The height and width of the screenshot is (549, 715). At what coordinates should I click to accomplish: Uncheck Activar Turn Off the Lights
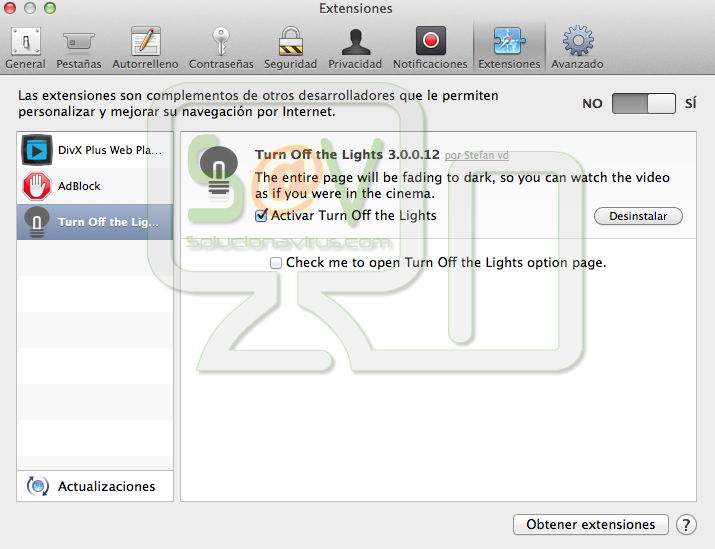tap(261, 215)
